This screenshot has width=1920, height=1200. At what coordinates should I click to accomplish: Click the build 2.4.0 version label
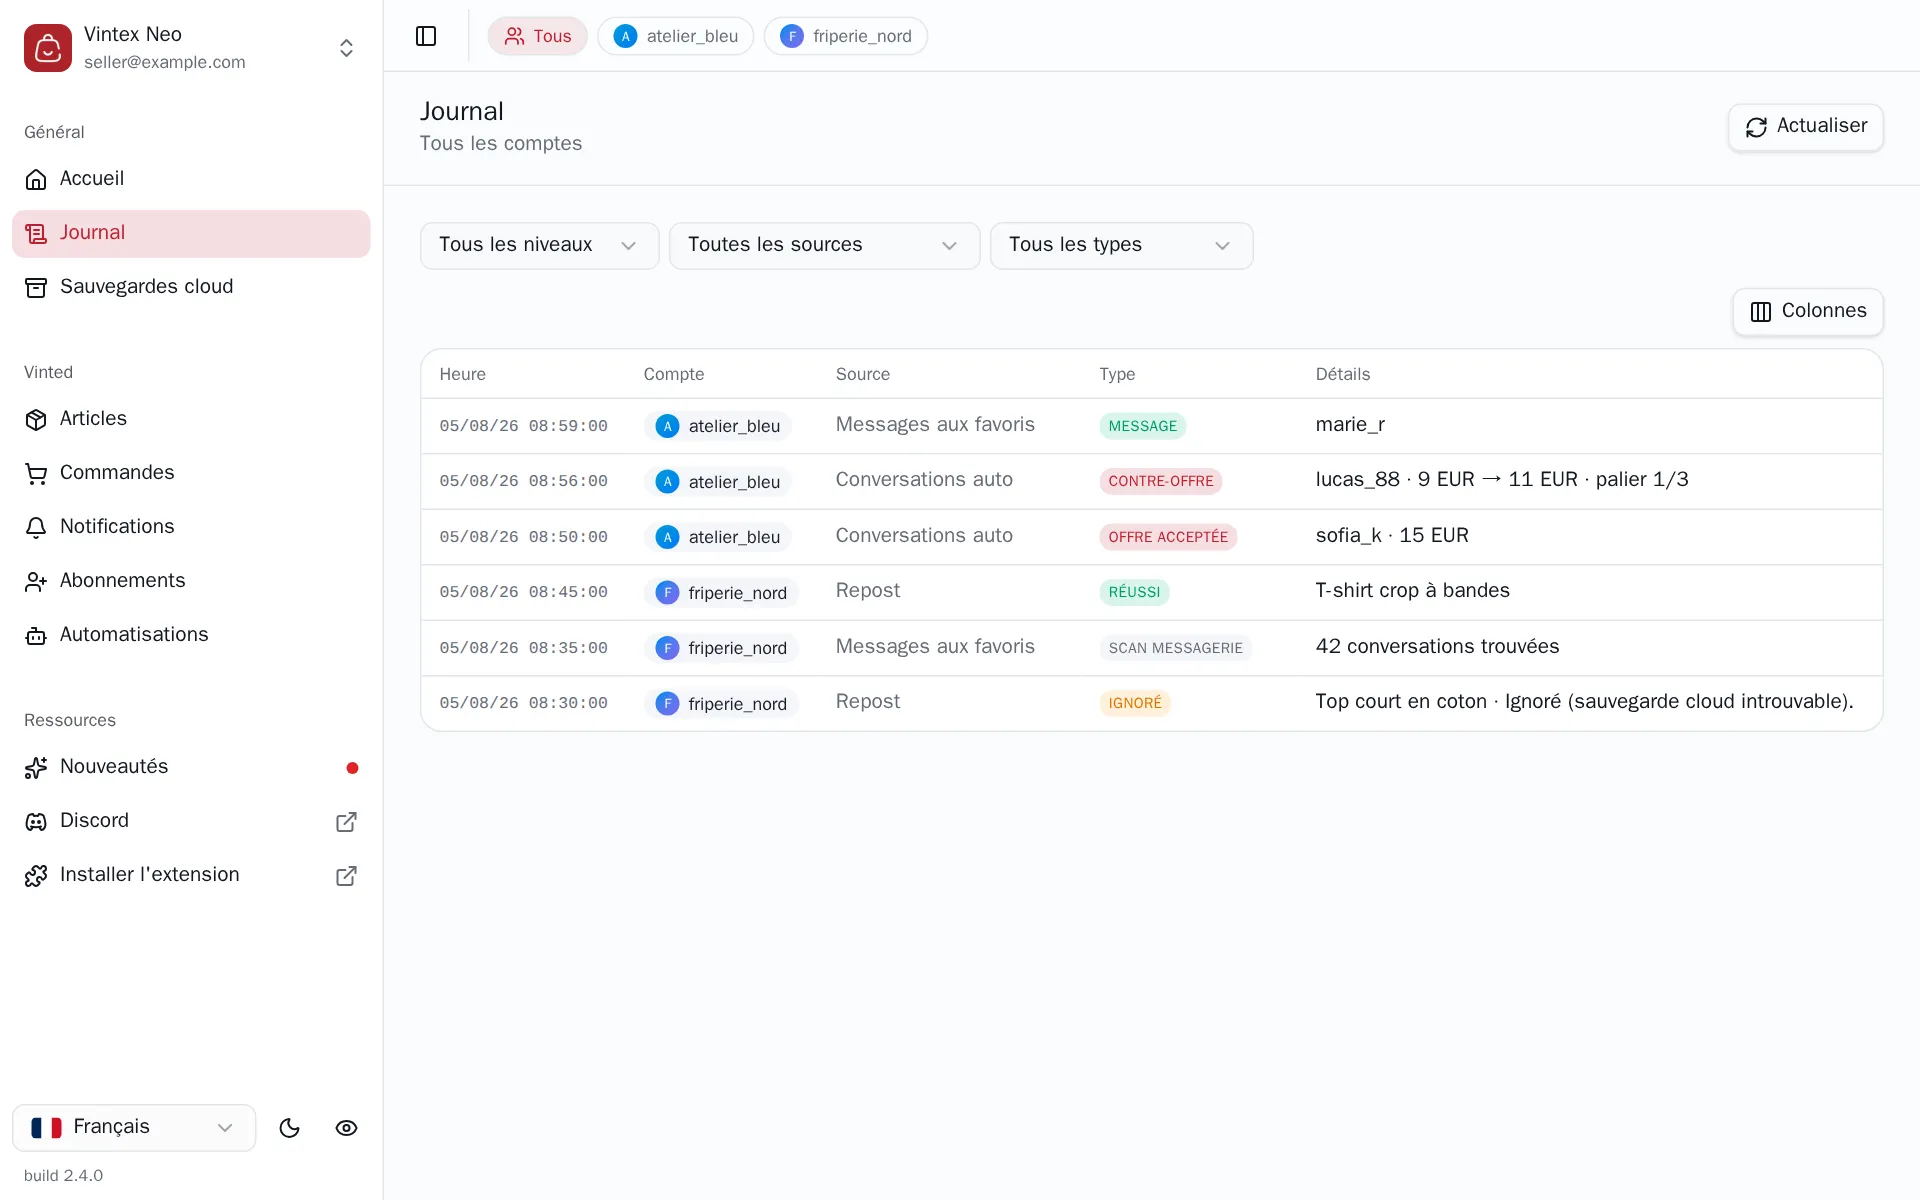click(x=63, y=1175)
